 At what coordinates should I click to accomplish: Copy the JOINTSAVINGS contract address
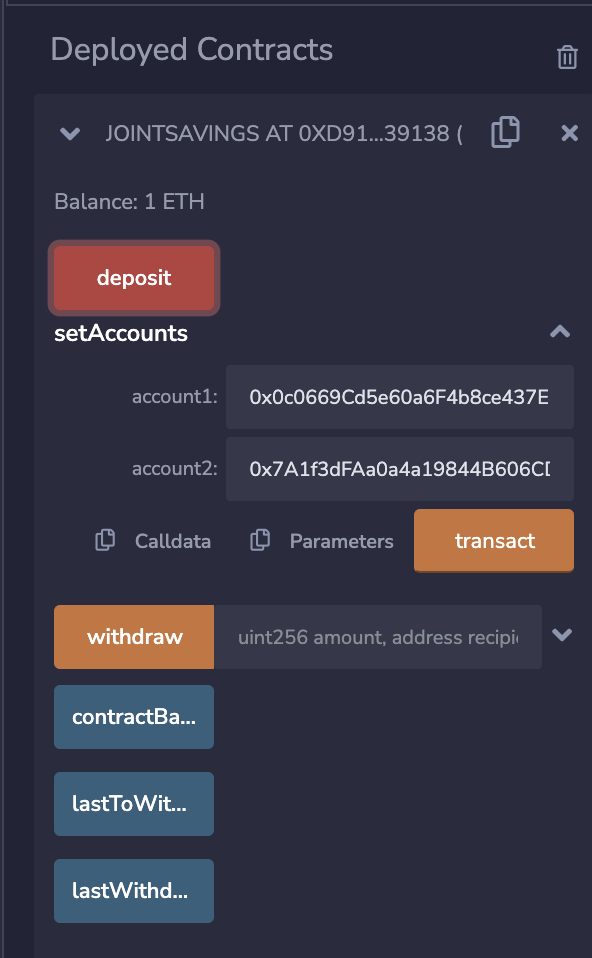coord(505,132)
